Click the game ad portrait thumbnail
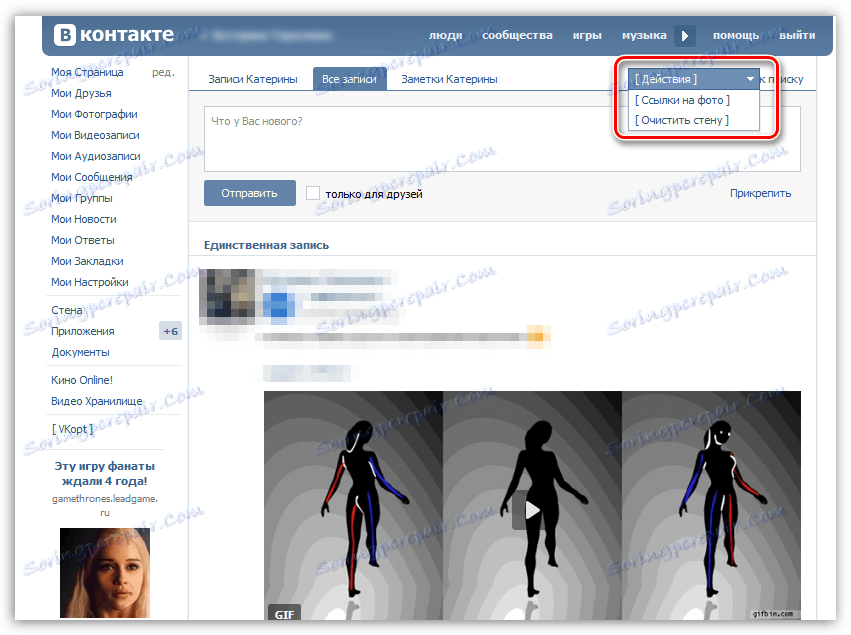 (105, 573)
